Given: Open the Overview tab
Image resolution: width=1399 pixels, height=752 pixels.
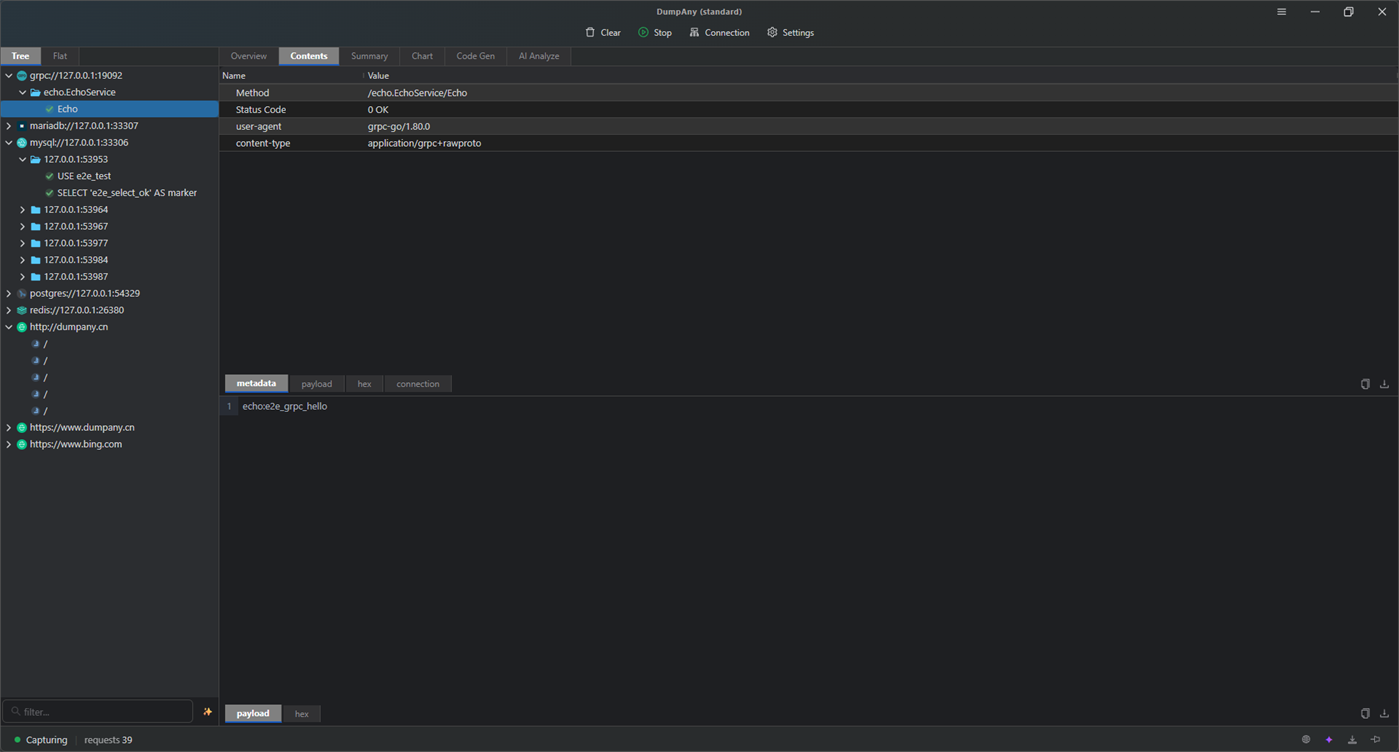Looking at the screenshot, I should point(249,56).
